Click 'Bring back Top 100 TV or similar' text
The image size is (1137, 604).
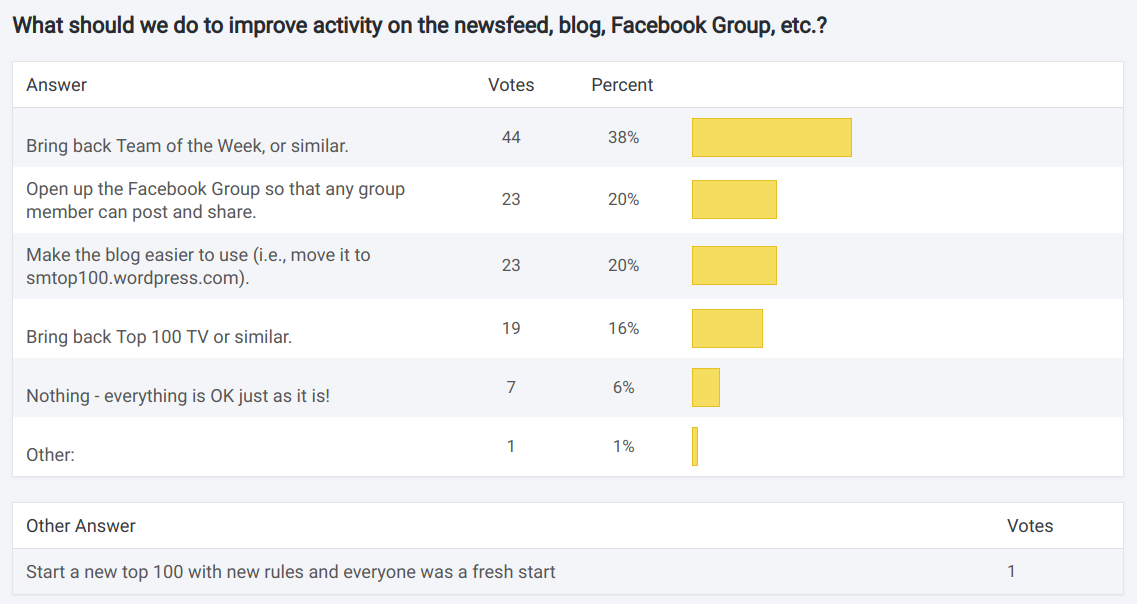click(159, 337)
